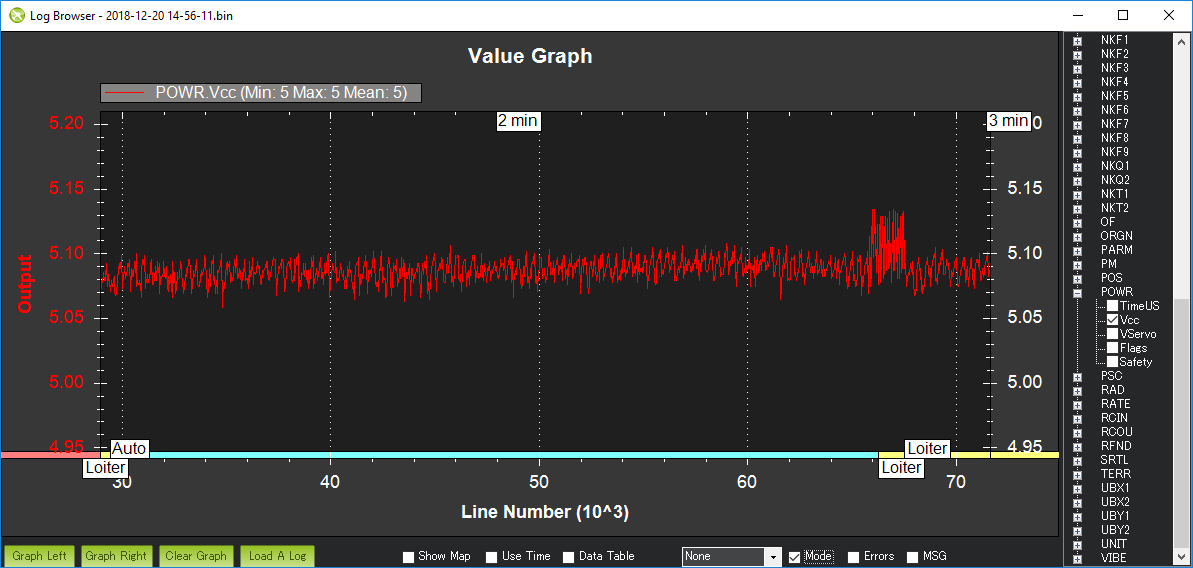This screenshot has width=1193, height=568.
Task: Click the Auto mode marker on timeline
Action: [129, 449]
